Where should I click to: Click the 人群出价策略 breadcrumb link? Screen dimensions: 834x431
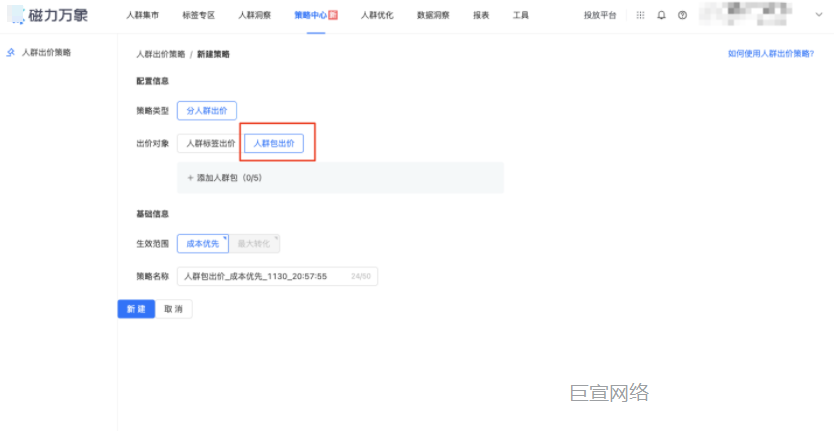tap(161, 54)
